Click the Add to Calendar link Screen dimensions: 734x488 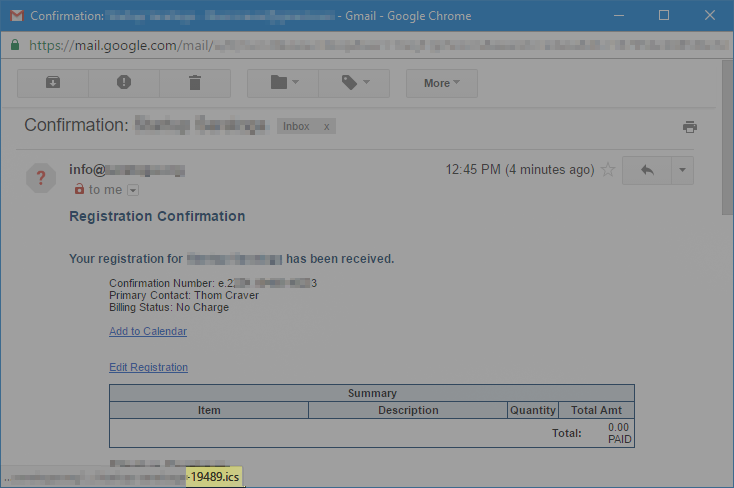[x=147, y=331]
